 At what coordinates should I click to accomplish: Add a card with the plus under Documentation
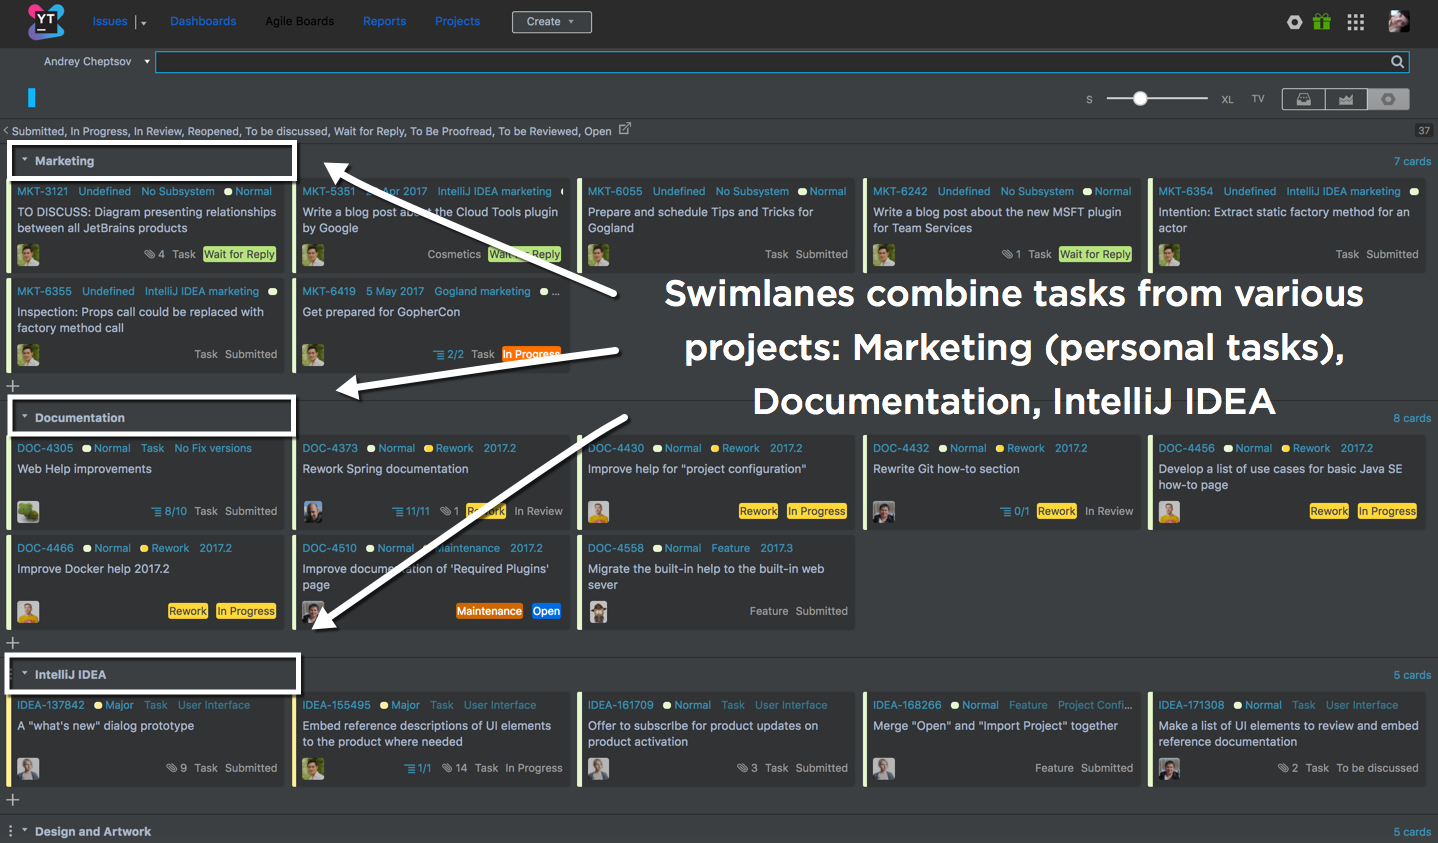pos(13,643)
